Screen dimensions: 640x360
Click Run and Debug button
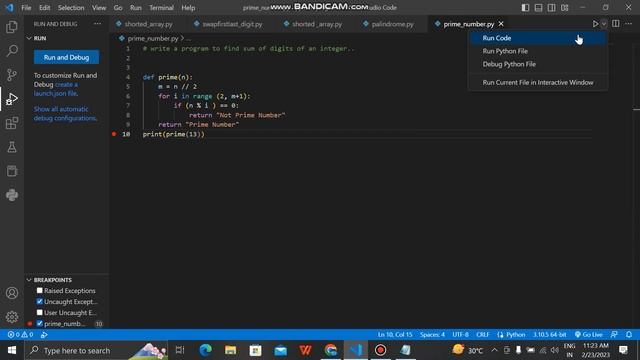coord(67,57)
